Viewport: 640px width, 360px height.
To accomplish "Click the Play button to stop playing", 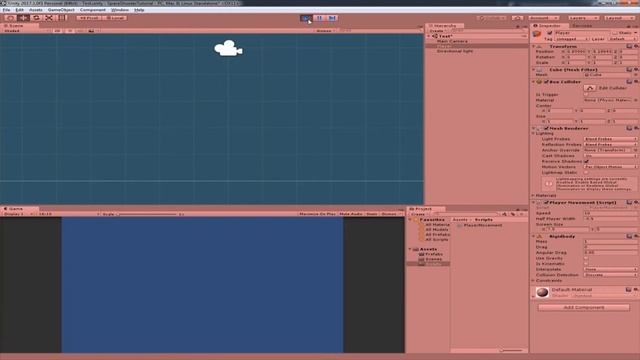I will coord(306,18).
